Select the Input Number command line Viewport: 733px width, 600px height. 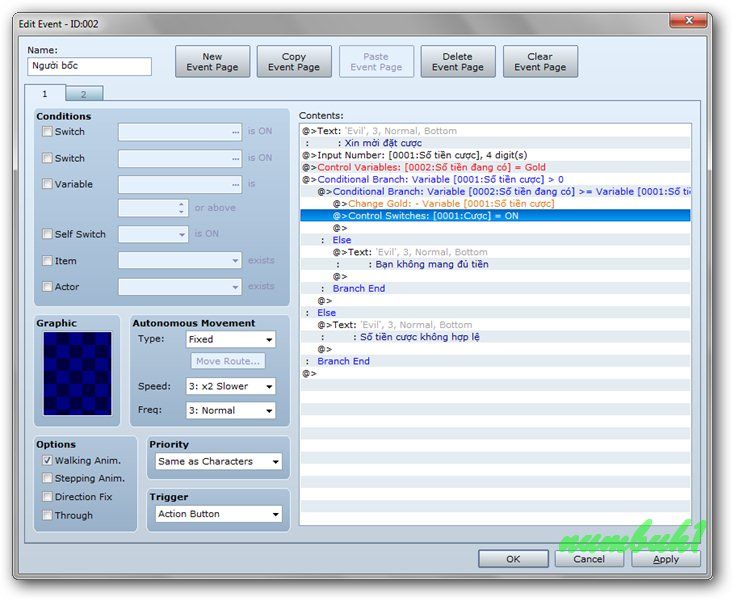495,155
